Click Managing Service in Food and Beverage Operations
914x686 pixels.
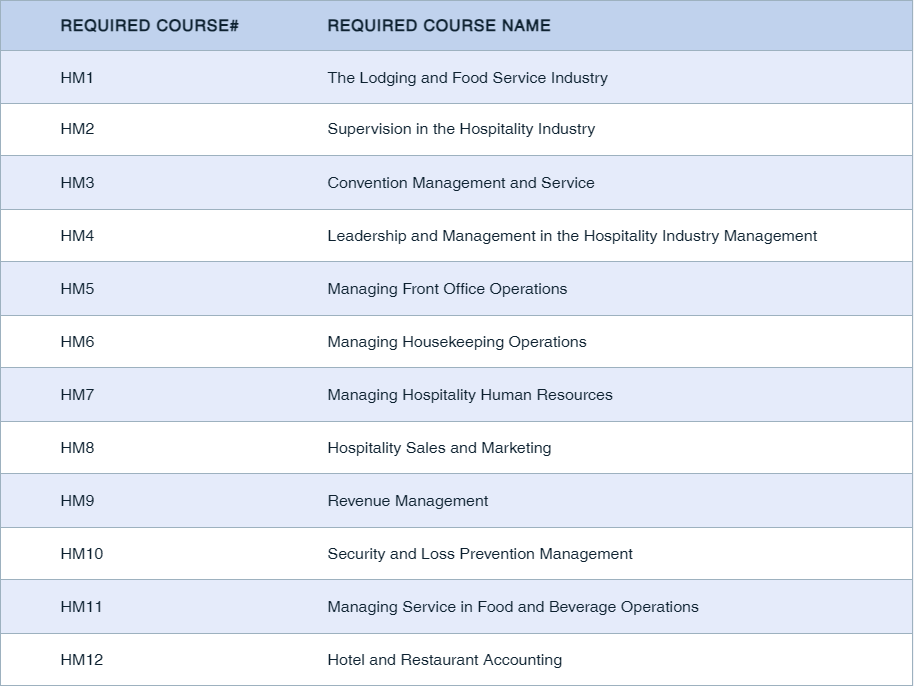point(513,607)
